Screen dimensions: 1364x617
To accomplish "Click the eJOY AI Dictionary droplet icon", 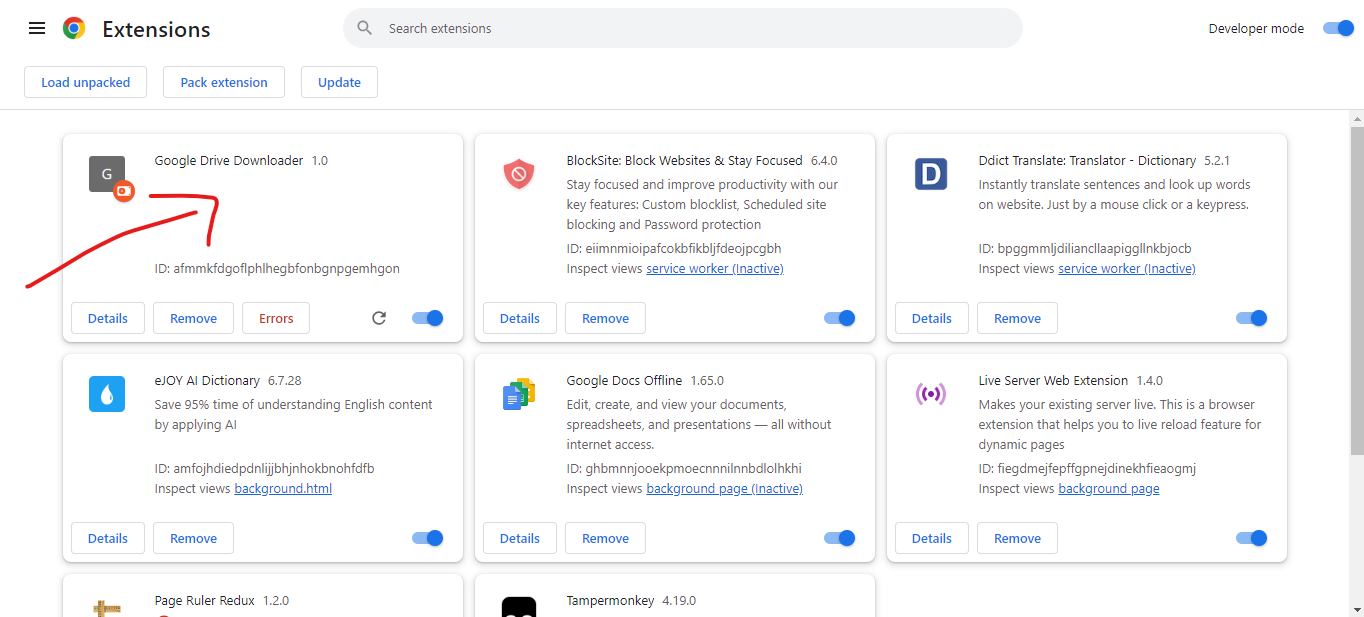I will [106, 394].
